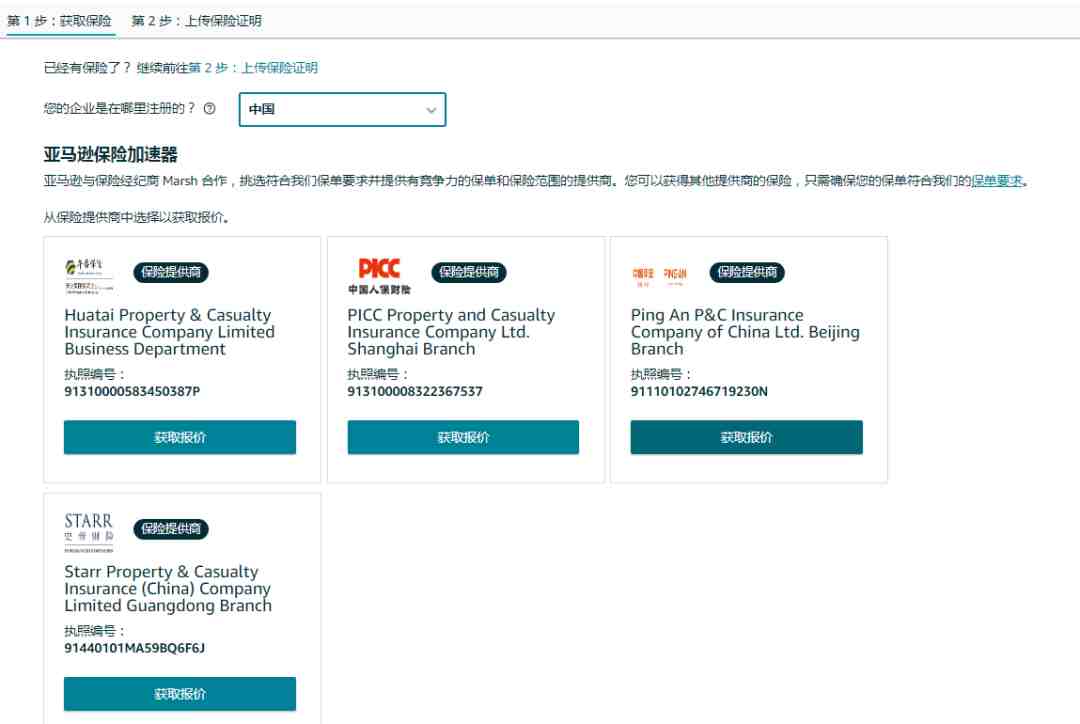Image resolution: width=1080 pixels, height=724 pixels.
Task: Select PICC Property and Casualty company name
Action: [451, 332]
